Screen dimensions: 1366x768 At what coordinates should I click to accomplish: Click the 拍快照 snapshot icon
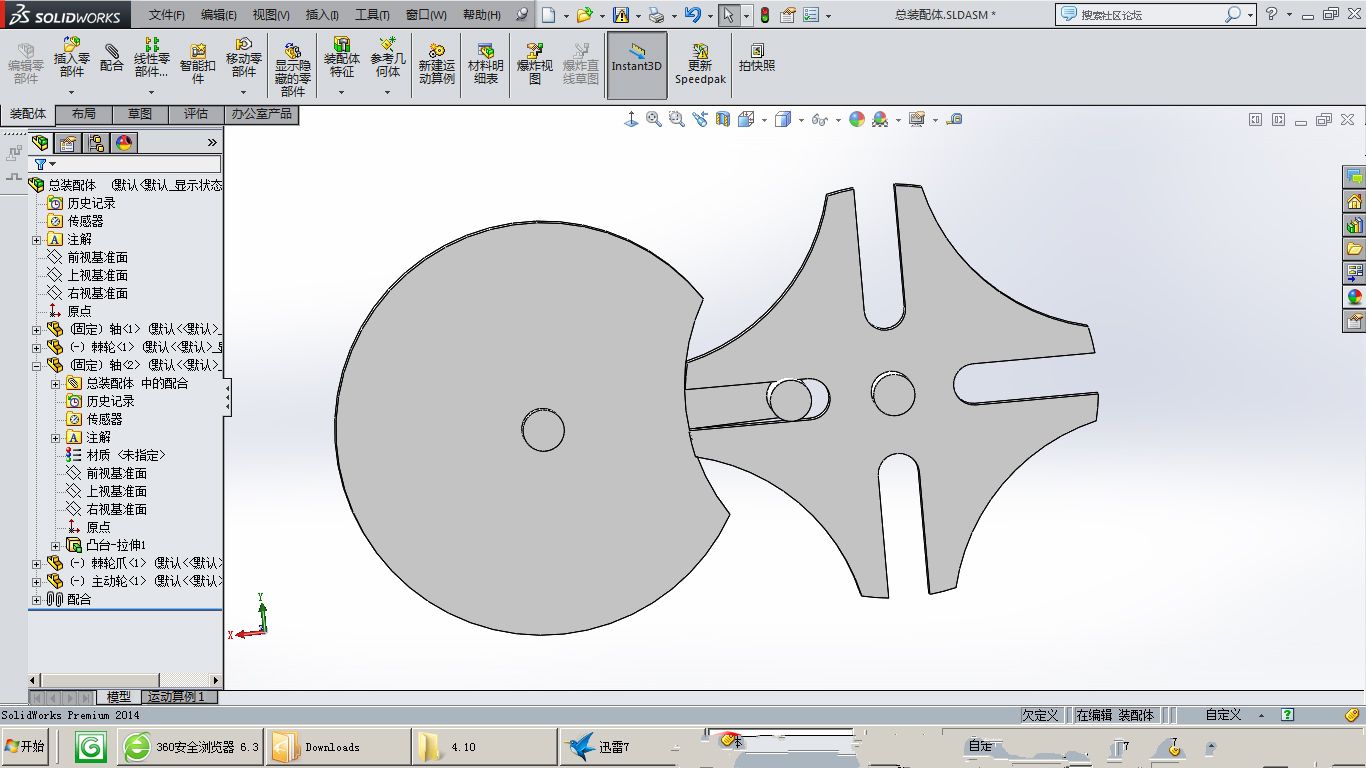coord(757,58)
